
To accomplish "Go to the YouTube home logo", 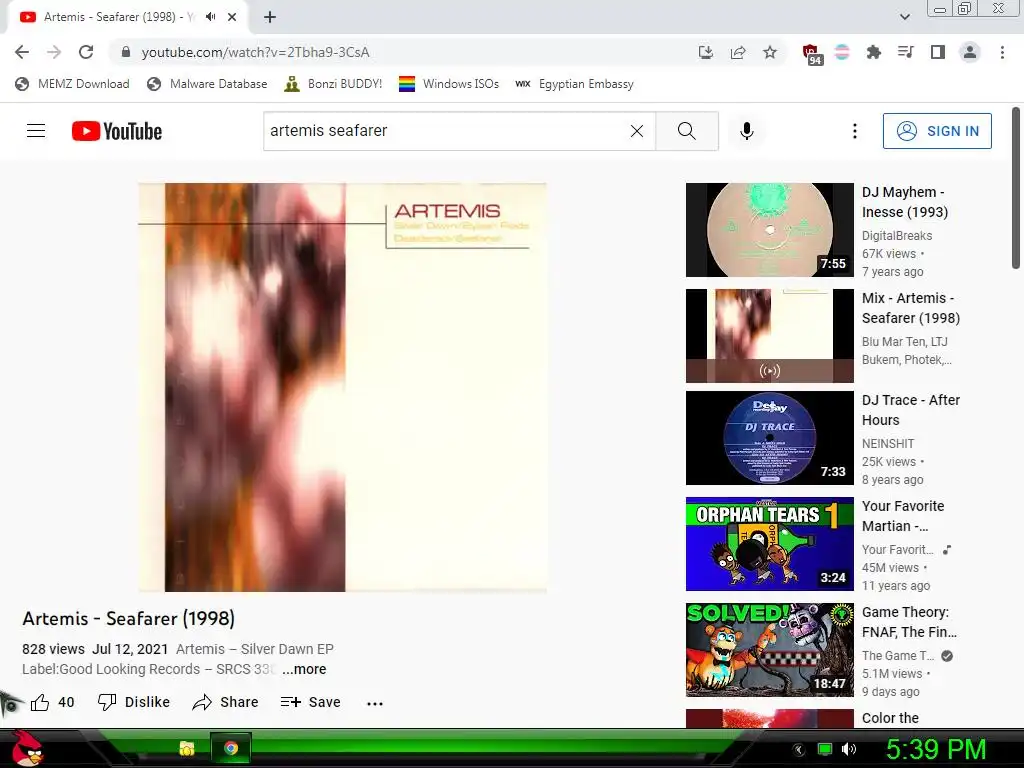I will tap(117, 131).
